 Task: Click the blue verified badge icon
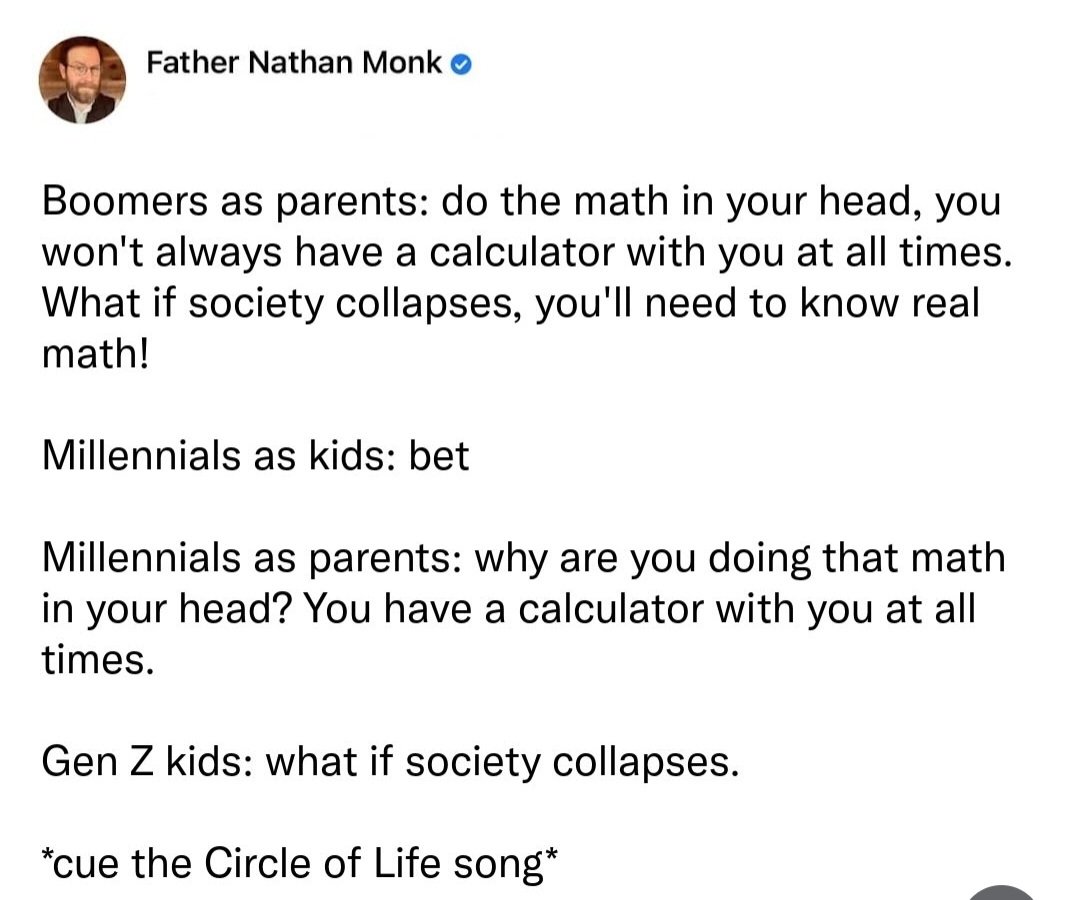click(x=460, y=66)
